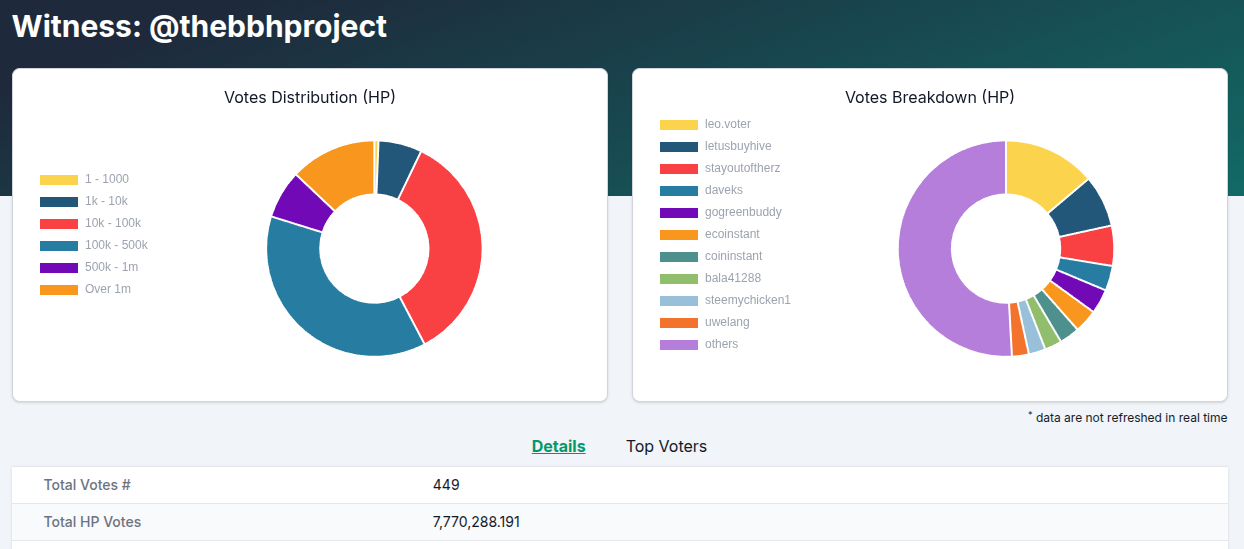Viewport: 1244px width, 549px height.
Task: Click the Total HP Votes row
Action: [x=620, y=522]
